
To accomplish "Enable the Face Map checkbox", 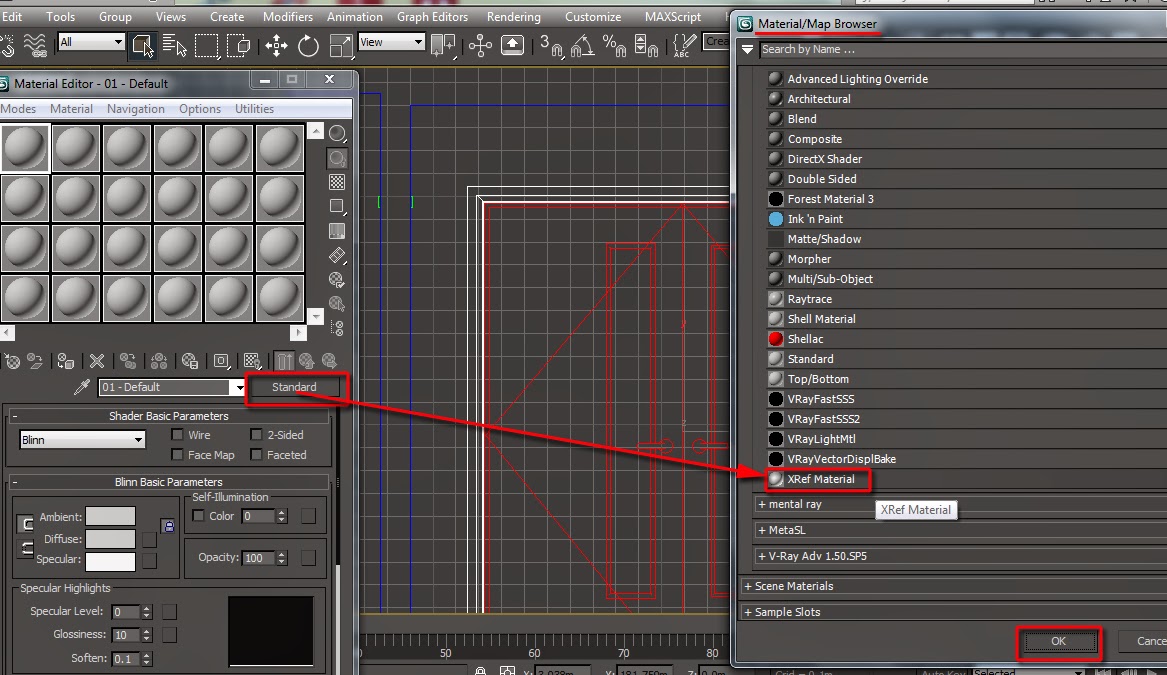I will tap(177, 455).
